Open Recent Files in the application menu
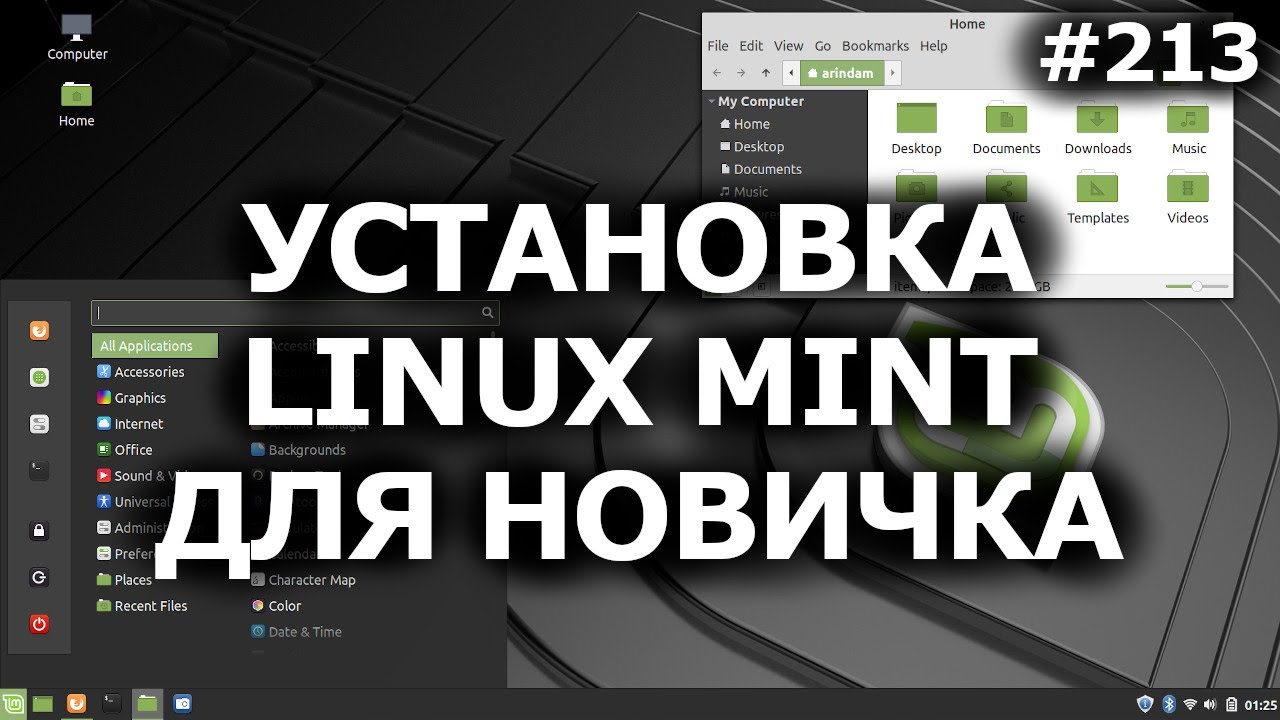Image resolution: width=1280 pixels, height=720 pixels. pos(142,605)
